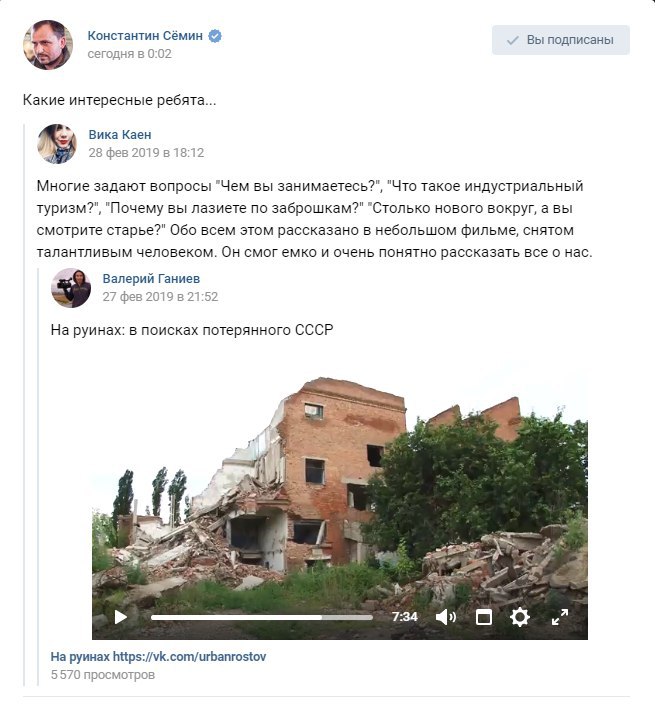Image resolution: width=655 pixels, height=706 pixels.
Task: Open the Валерий Ганиев profile link
Action: (x=151, y=279)
